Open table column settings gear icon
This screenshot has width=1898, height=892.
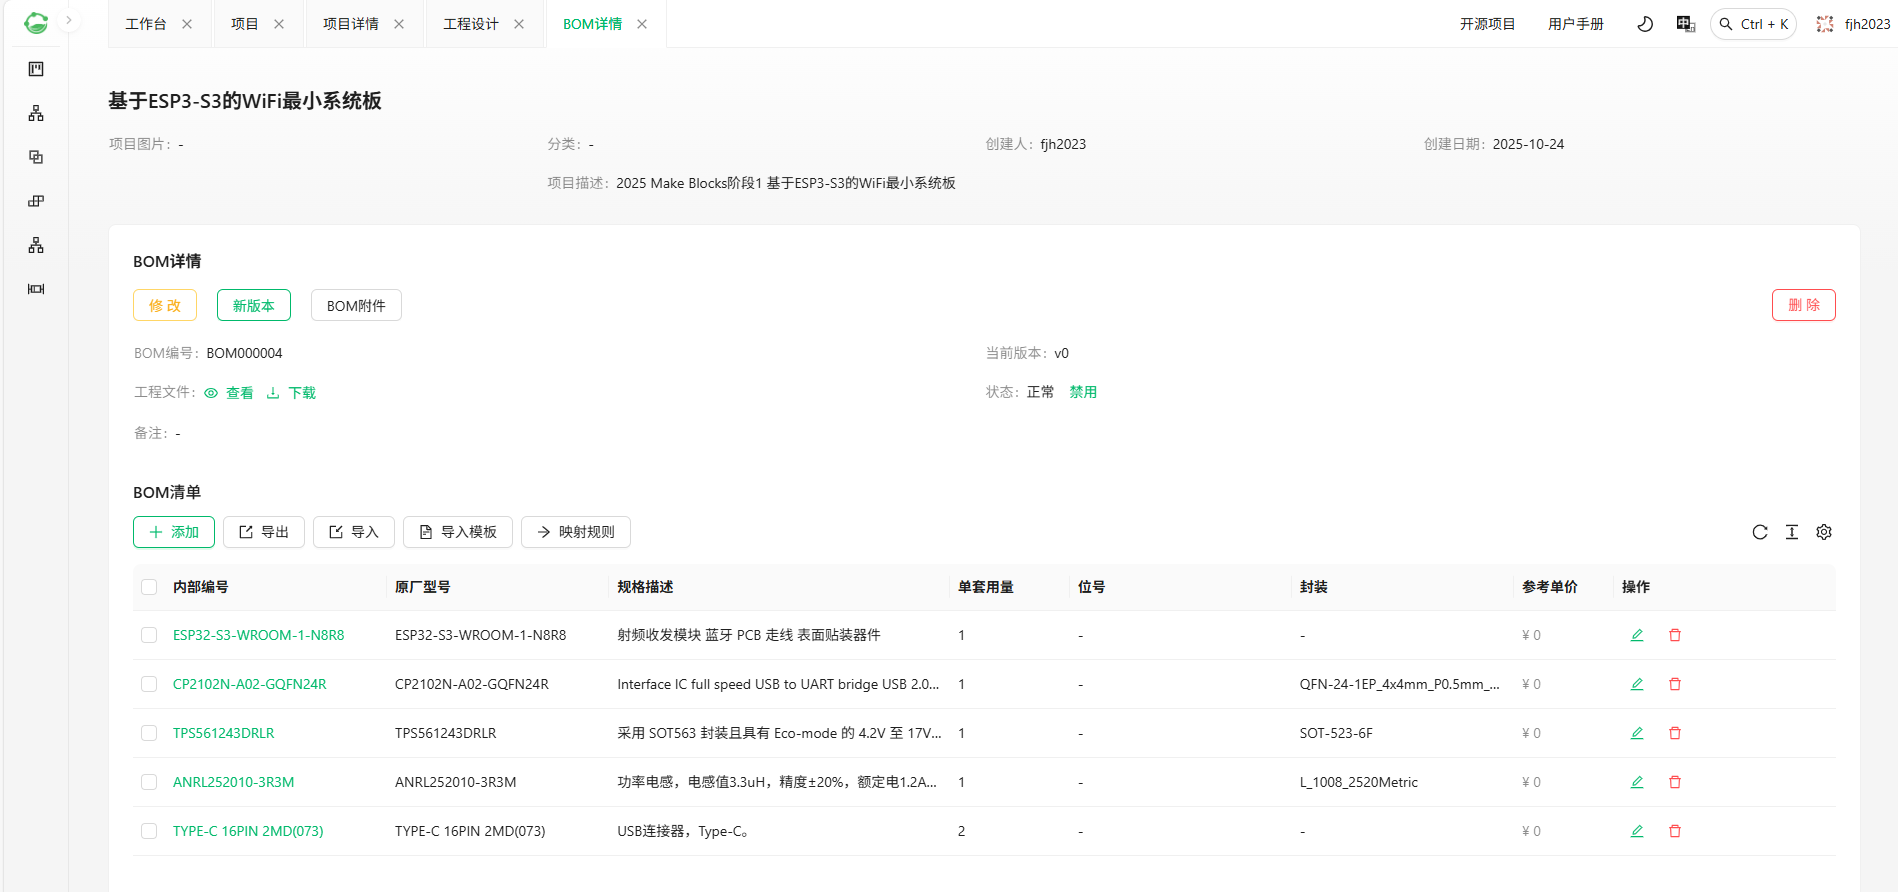1824,532
